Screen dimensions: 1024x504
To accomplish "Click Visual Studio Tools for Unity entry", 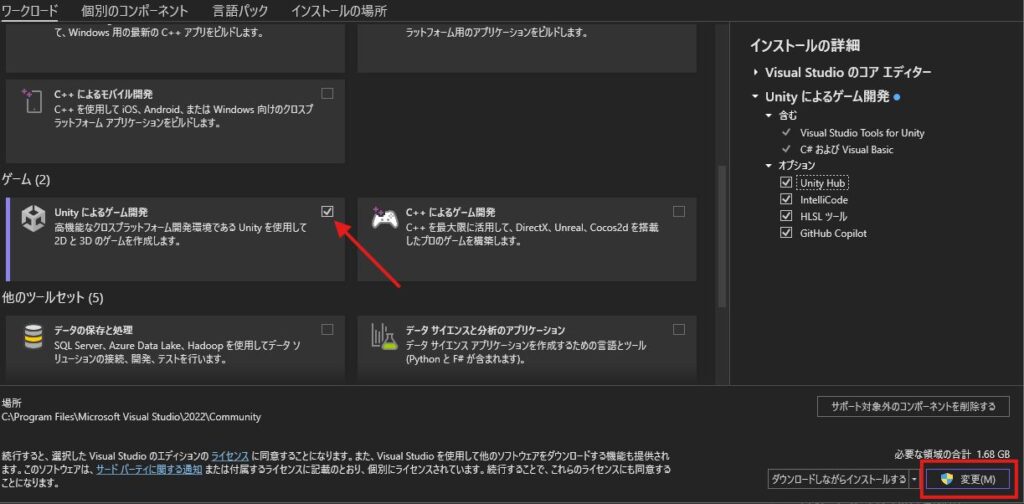I will pos(862,133).
